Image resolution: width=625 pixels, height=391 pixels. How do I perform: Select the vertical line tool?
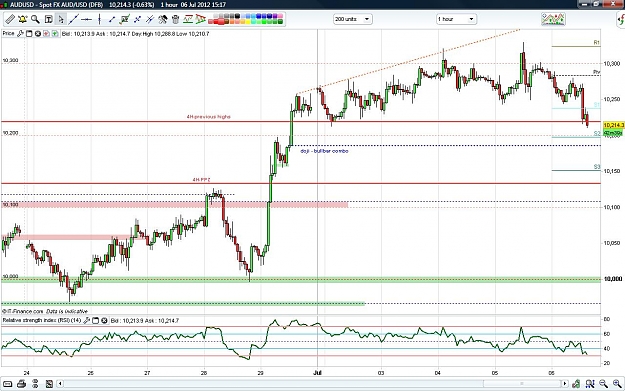[99, 19]
